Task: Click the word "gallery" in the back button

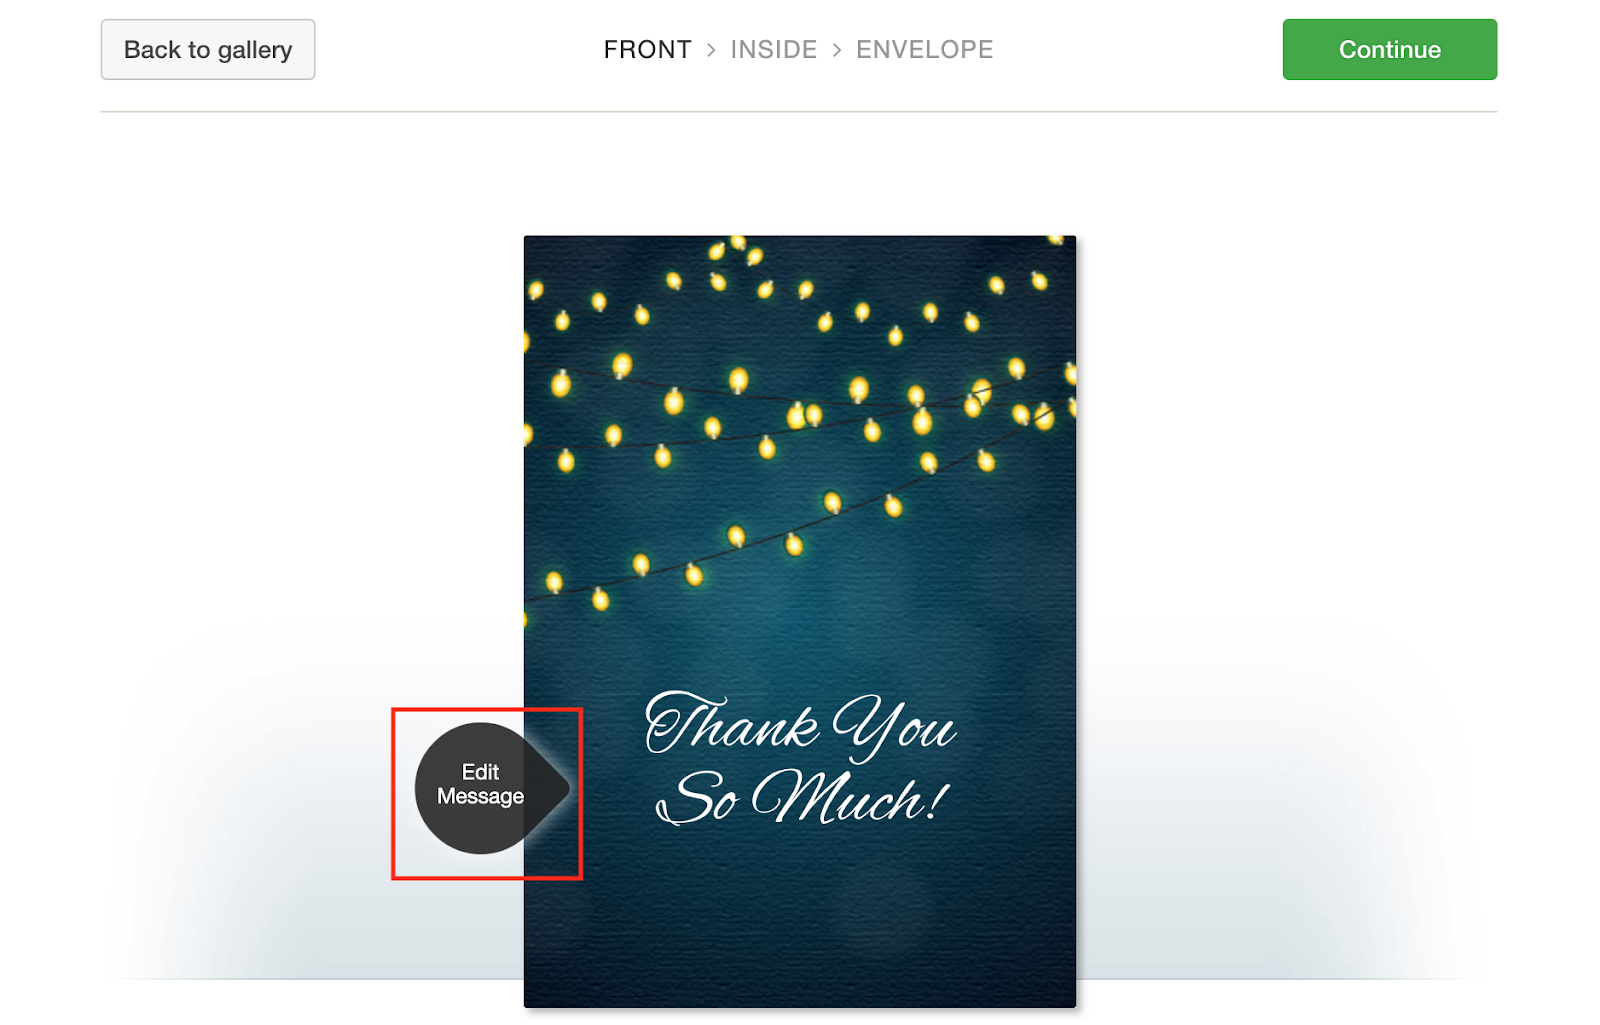Action: tap(255, 50)
